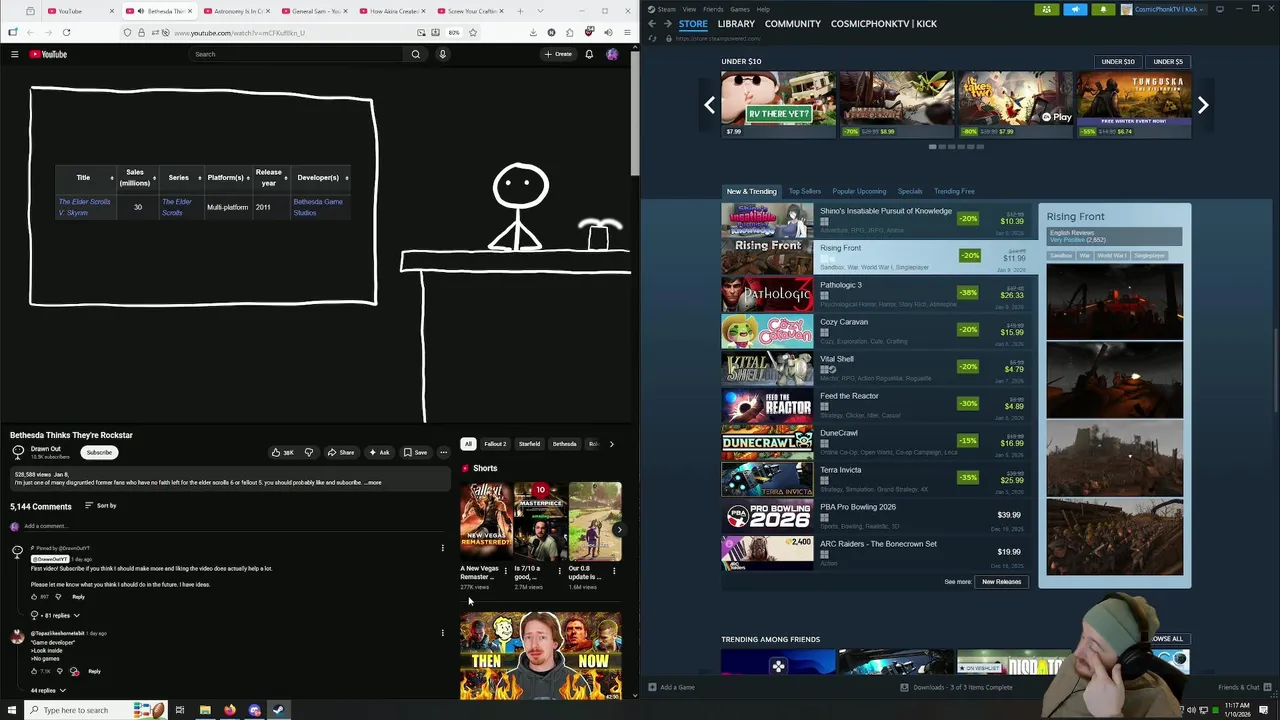1280x720 pixels.
Task: Open the YouTube account avatar menu
Action: 612,54
